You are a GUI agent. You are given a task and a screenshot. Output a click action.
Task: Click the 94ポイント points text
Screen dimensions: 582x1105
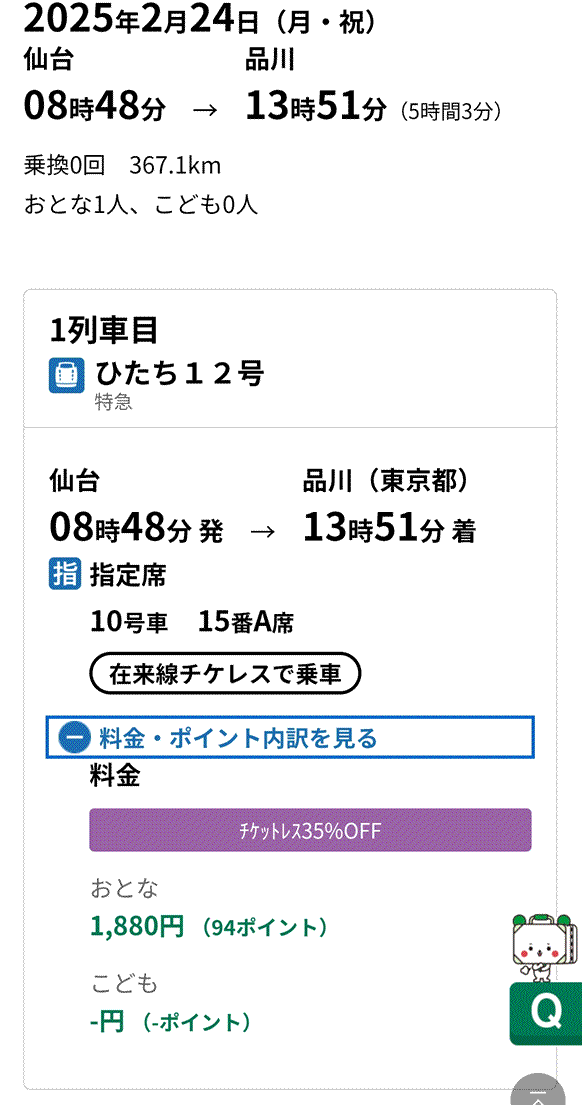click(x=265, y=927)
